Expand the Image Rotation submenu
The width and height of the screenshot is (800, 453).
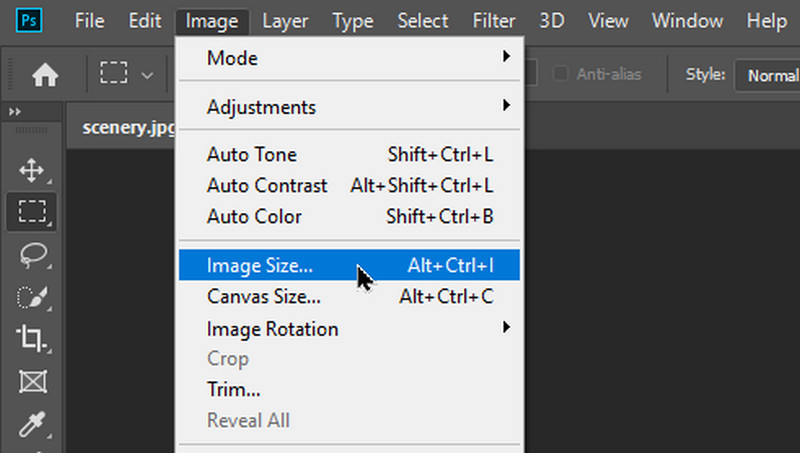(x=350, y=328)
